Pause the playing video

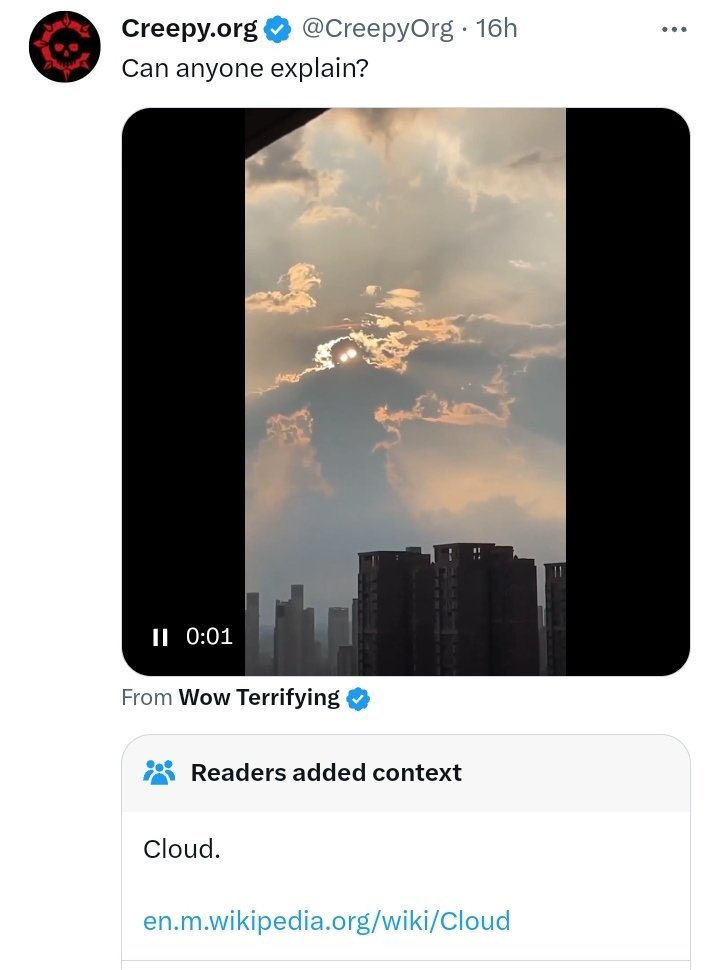tap(159, 636)
